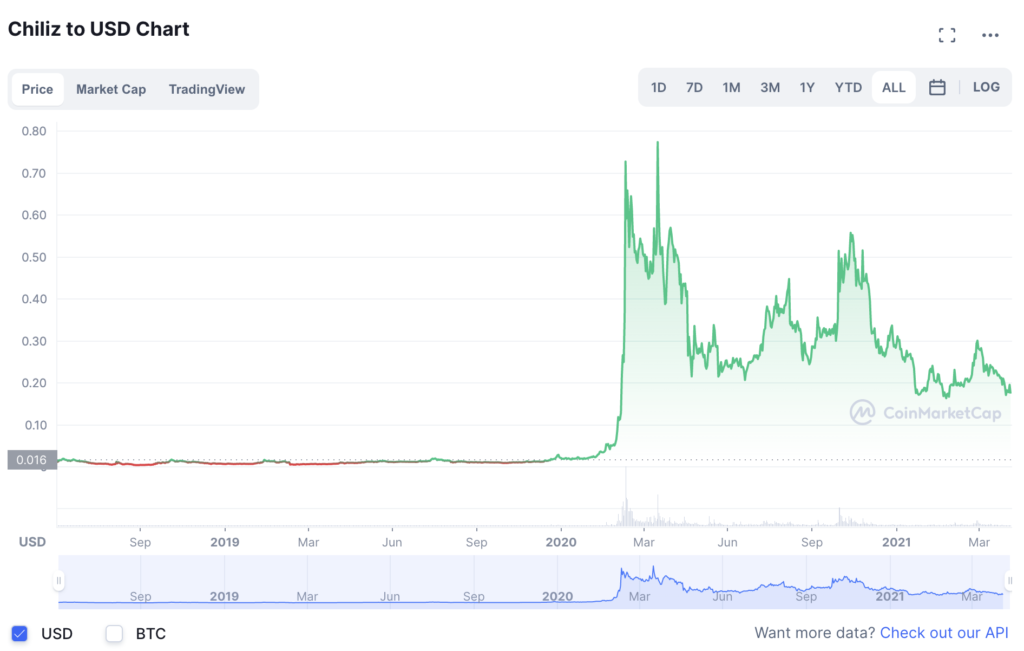Open the fullscreen chart view icon

946,35
